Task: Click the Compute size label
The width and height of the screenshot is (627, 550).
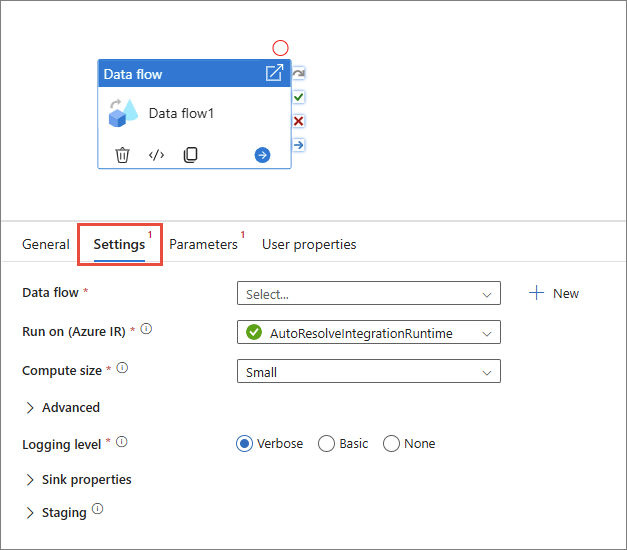Action: (x=62, y=371)
